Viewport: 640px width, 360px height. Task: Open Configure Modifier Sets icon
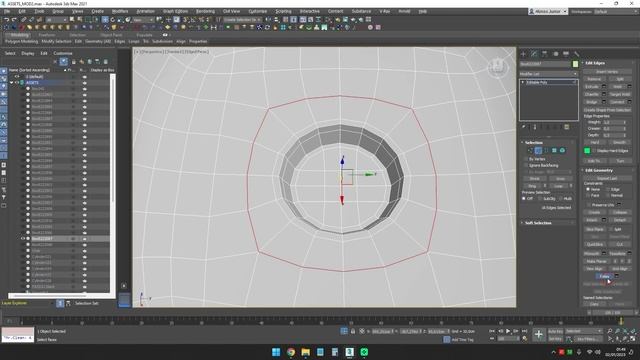[x=567, y=127]
